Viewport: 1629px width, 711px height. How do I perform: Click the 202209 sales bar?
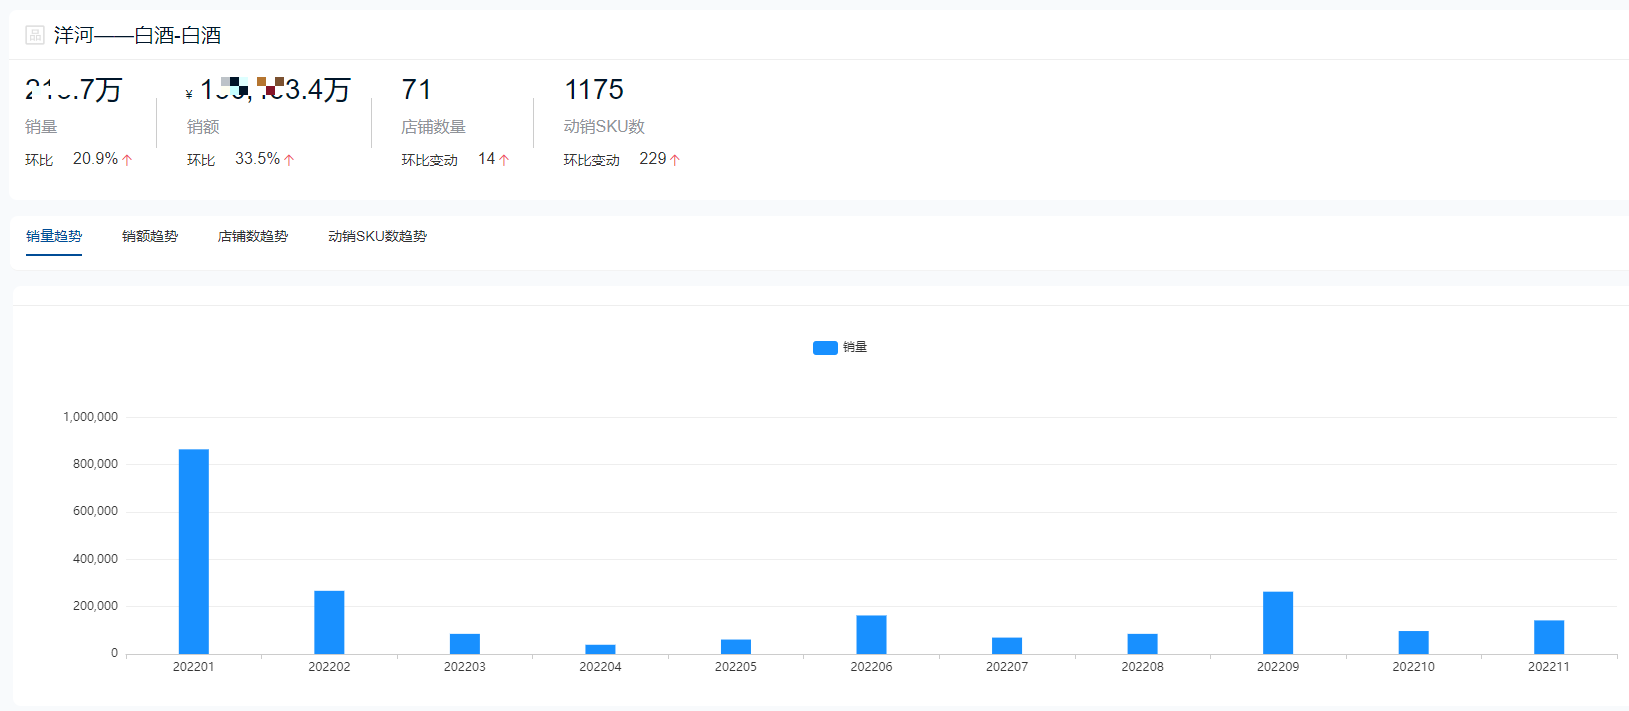[1278, 623]
